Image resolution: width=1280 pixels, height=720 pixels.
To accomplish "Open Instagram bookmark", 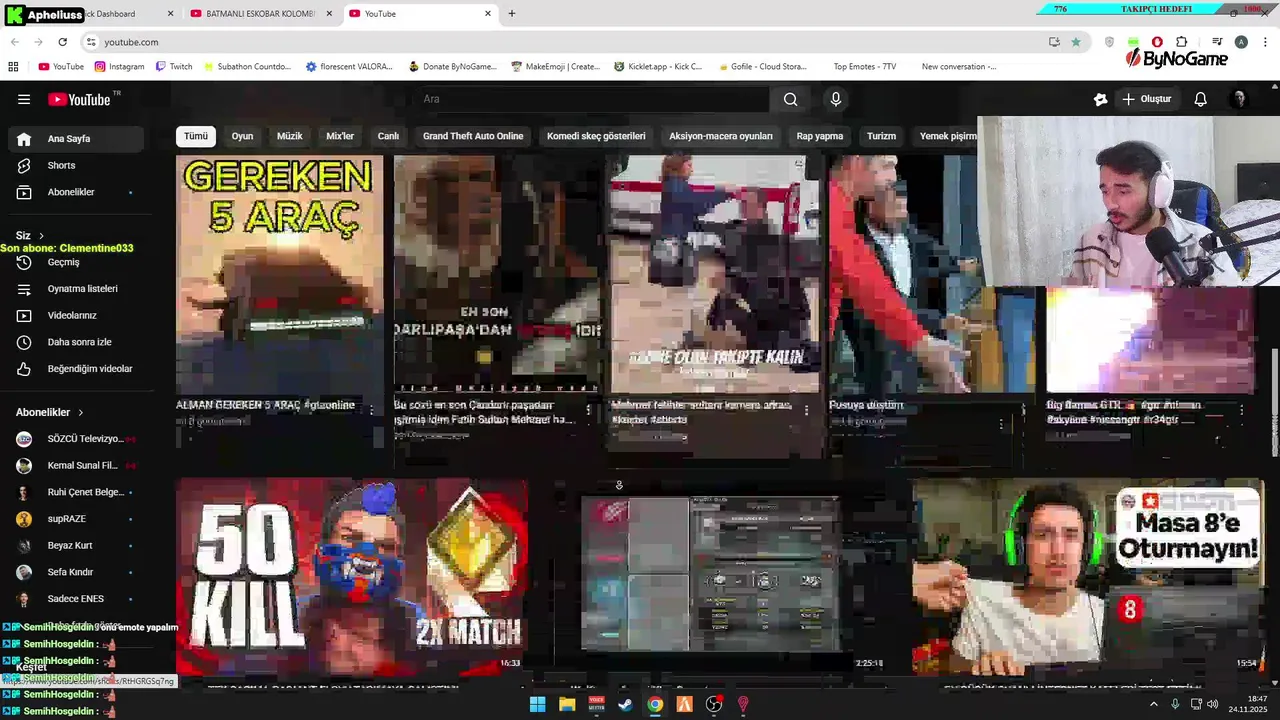I will pos(119,67).
